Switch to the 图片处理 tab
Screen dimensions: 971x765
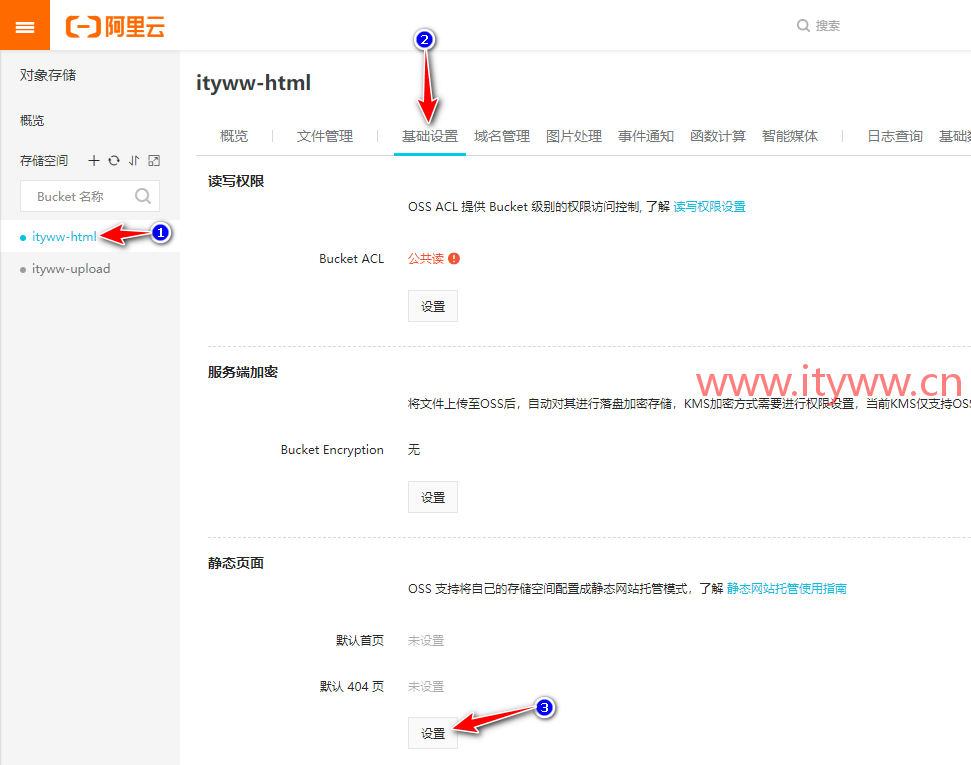(x=574, y=136)
